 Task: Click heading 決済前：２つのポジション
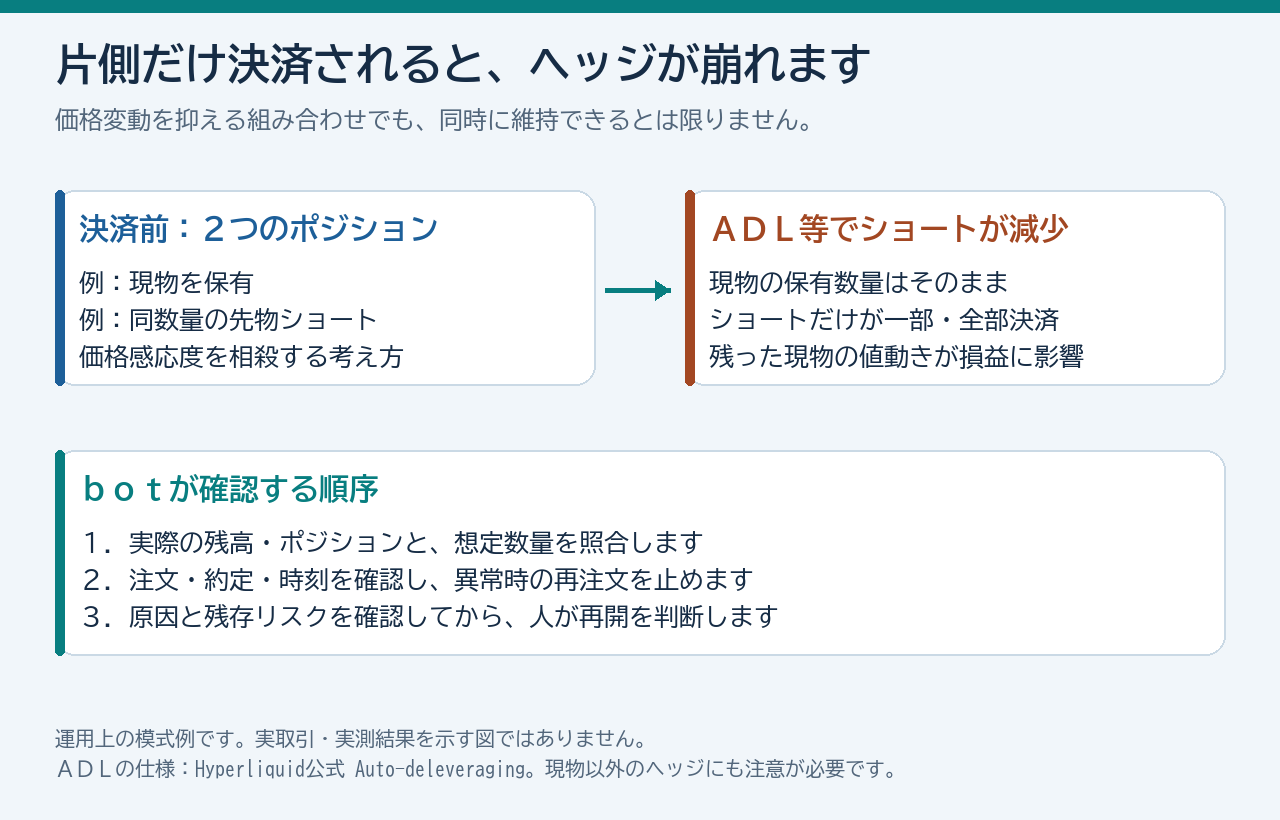click(258, 229)
